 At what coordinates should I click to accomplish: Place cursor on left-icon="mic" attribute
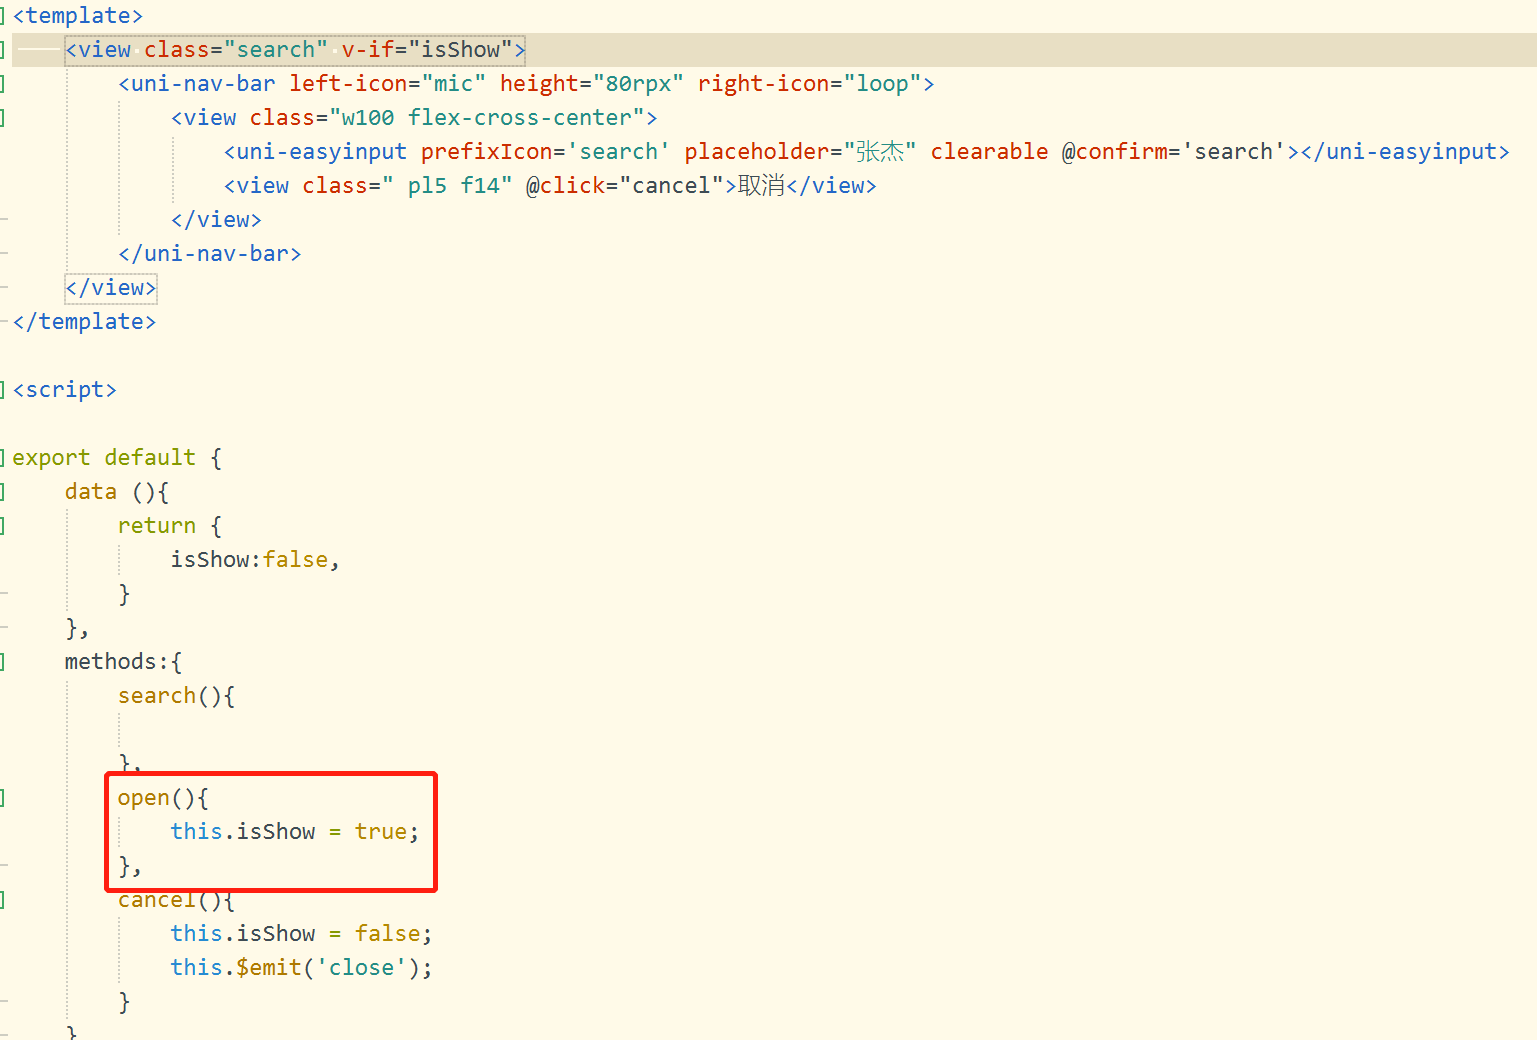pos(388,84)
